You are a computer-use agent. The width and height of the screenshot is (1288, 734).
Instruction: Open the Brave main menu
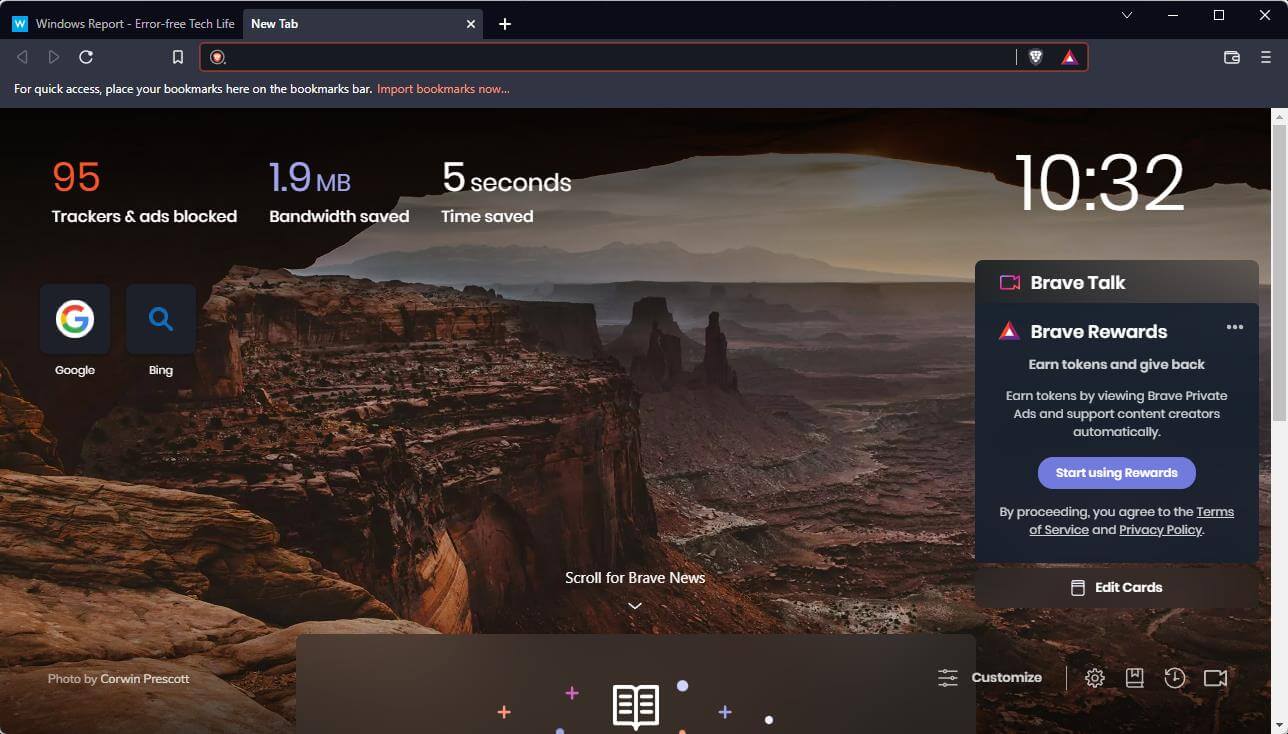1266,57
